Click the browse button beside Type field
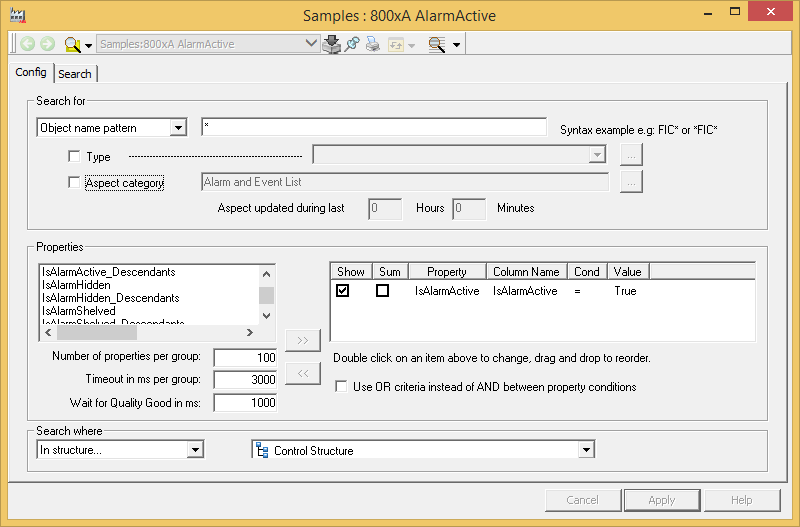Image resolution: width=800 pixels, height=527 pixels. pyautogui.click(x=631, y=155)
